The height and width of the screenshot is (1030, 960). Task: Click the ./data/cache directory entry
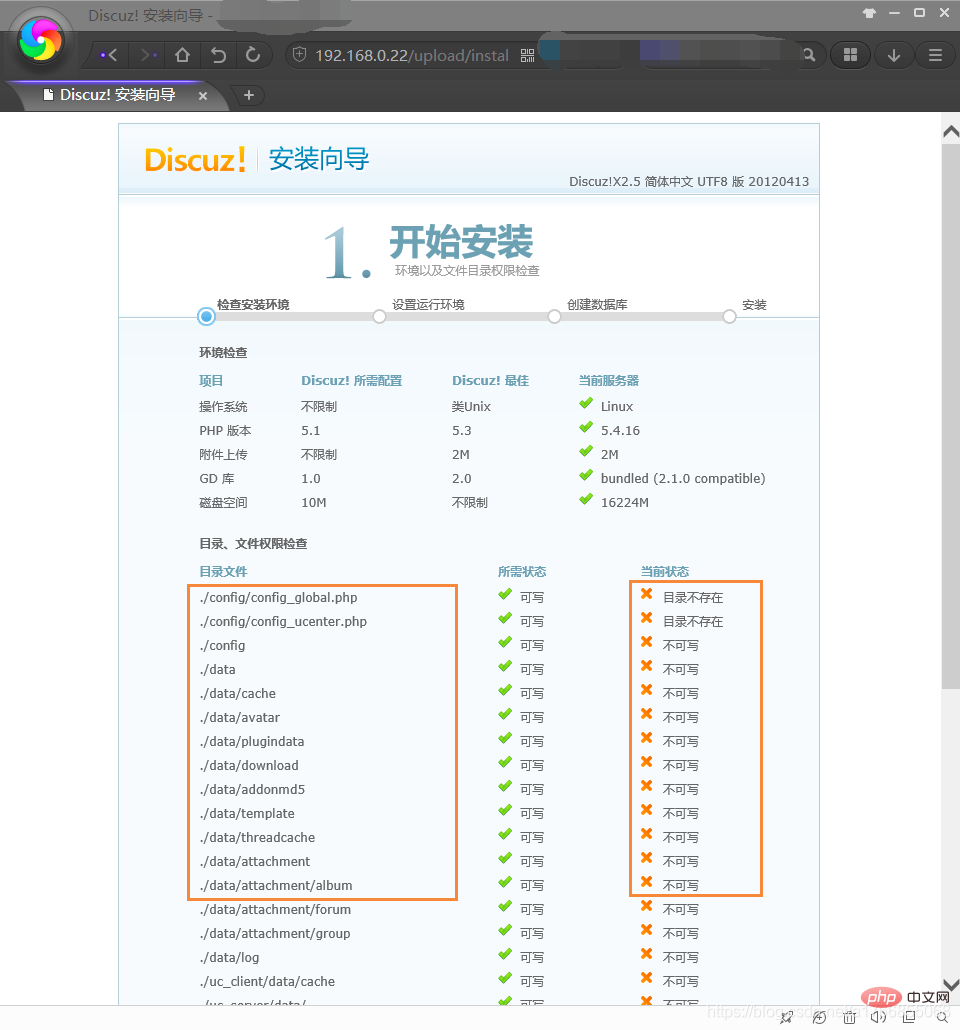point(238,694)
